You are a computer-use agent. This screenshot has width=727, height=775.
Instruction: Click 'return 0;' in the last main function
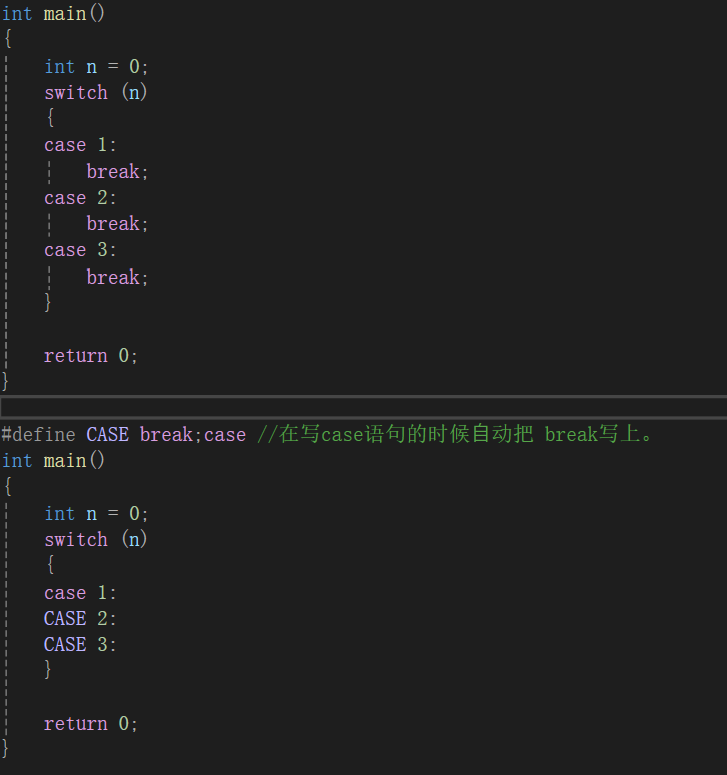click(90, 724)
